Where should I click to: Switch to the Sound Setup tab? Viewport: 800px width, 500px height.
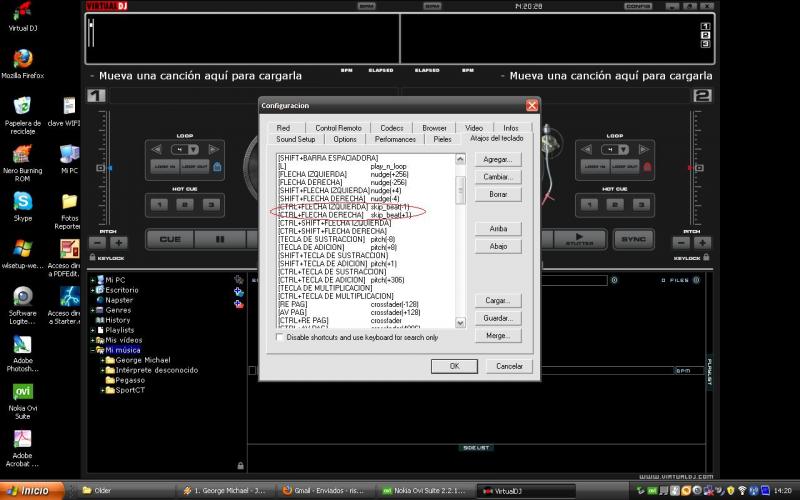(x=295, y=139)
